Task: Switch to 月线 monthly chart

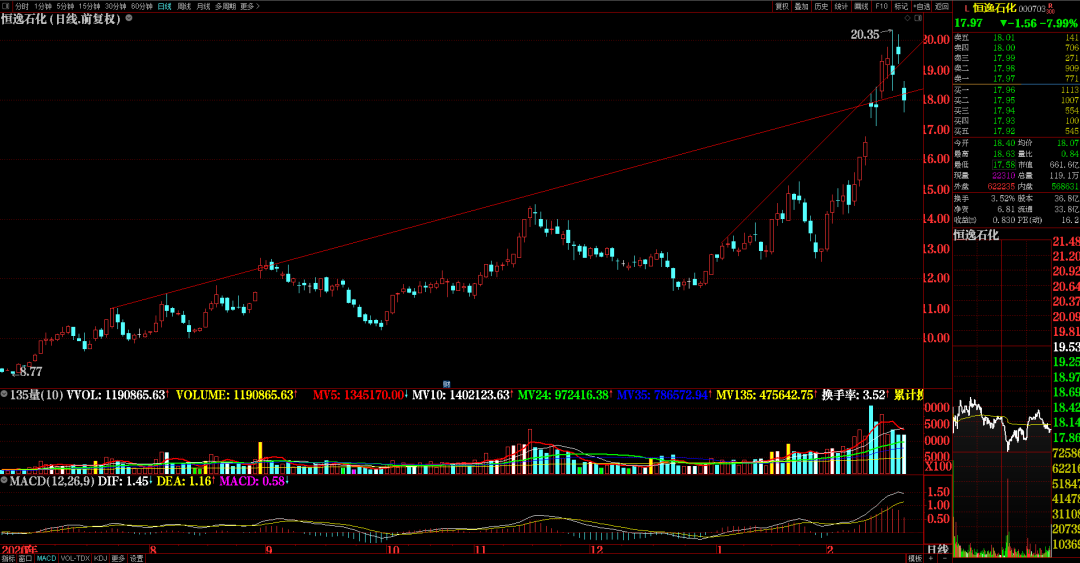Action: [203, 6]
